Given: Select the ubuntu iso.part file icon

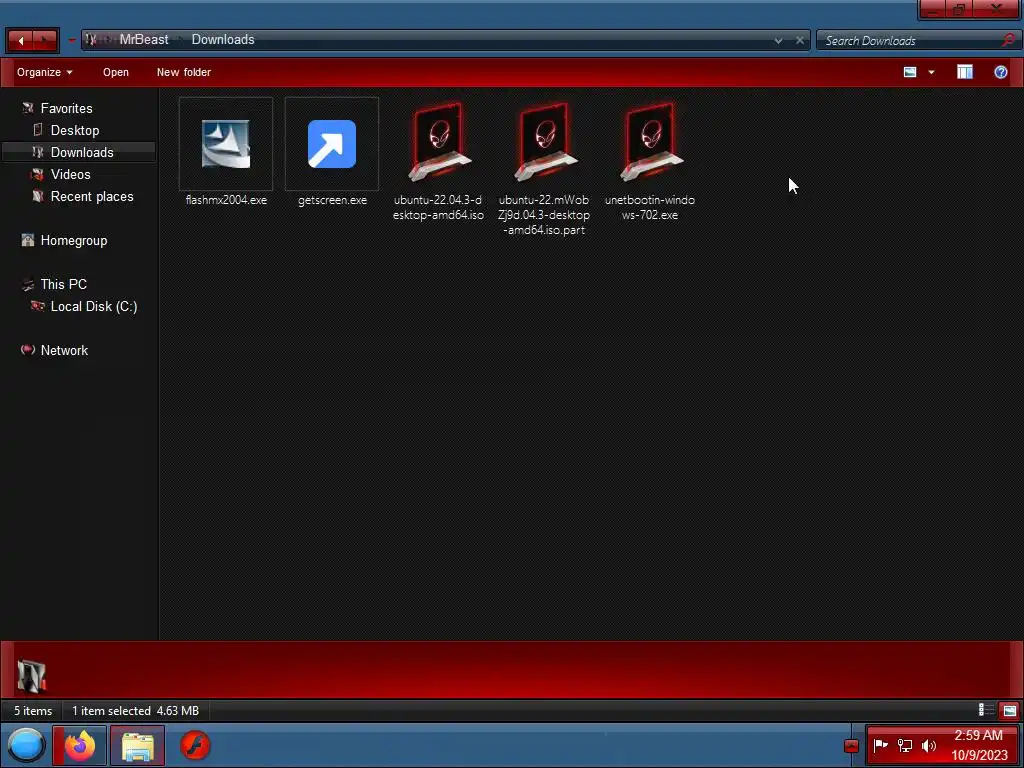Looking at the screenshot, I should 544,142.
